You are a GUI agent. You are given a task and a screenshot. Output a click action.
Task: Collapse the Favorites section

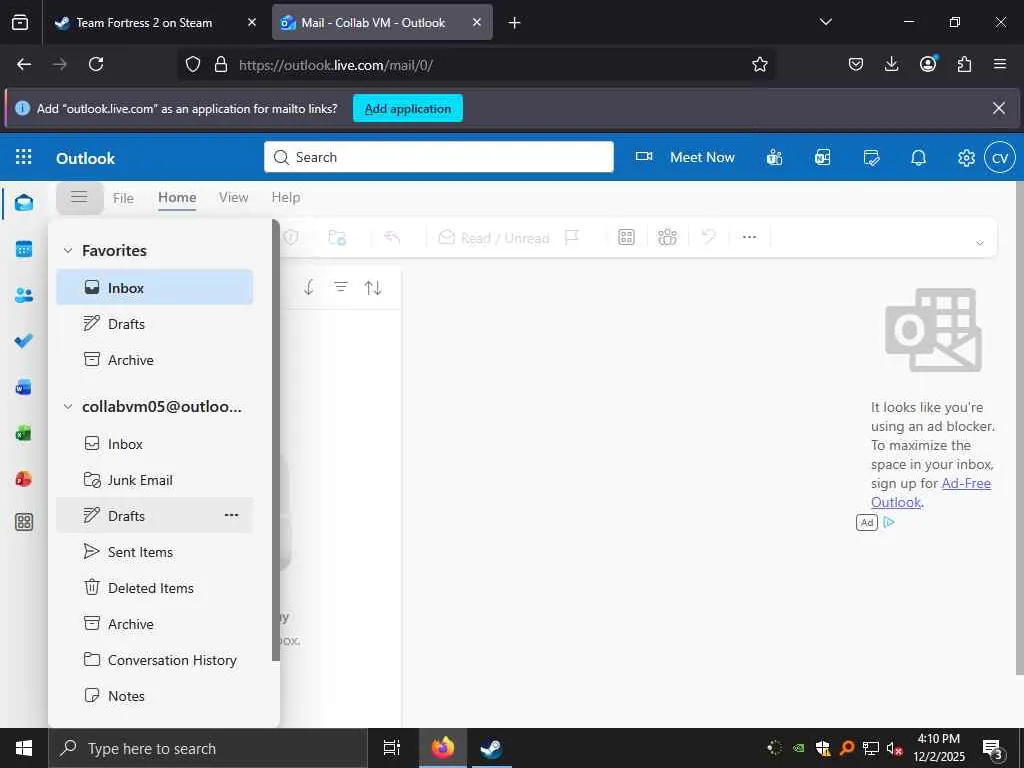pos(68,251)
